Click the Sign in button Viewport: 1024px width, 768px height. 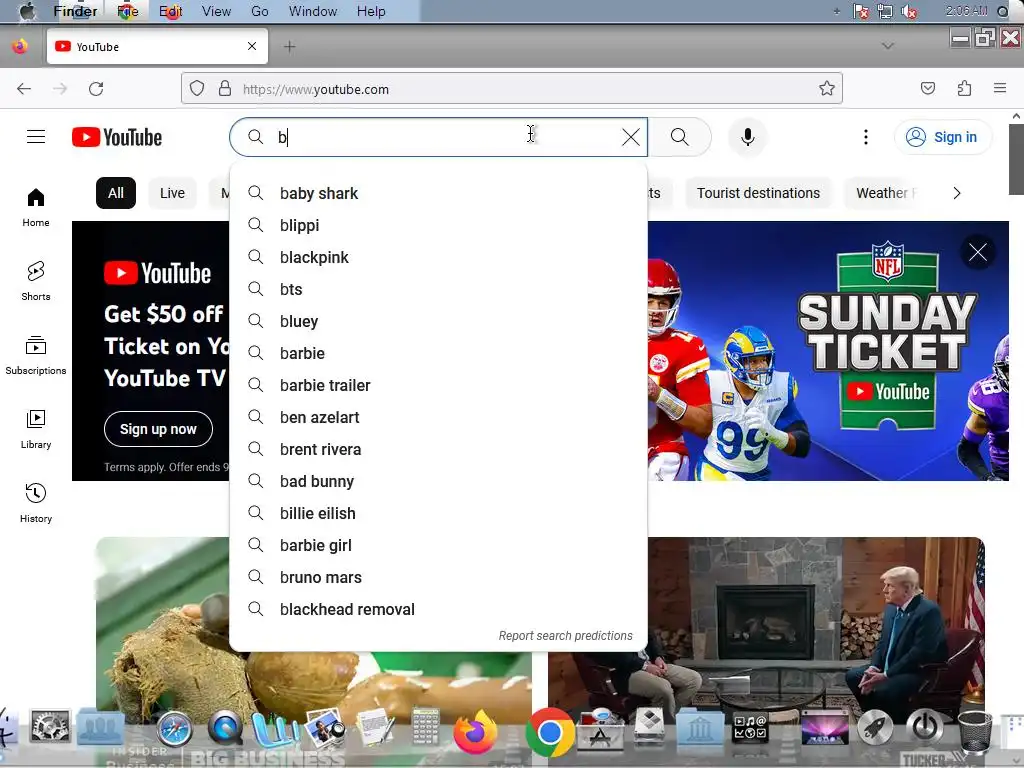(942, 137)
